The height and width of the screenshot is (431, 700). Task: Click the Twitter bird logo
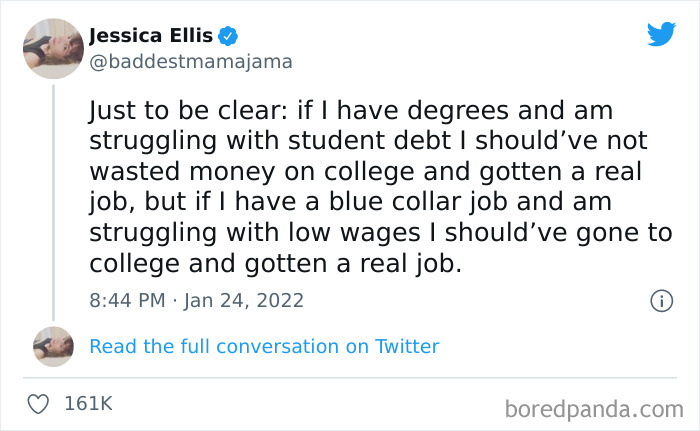[x=661, y=34]
